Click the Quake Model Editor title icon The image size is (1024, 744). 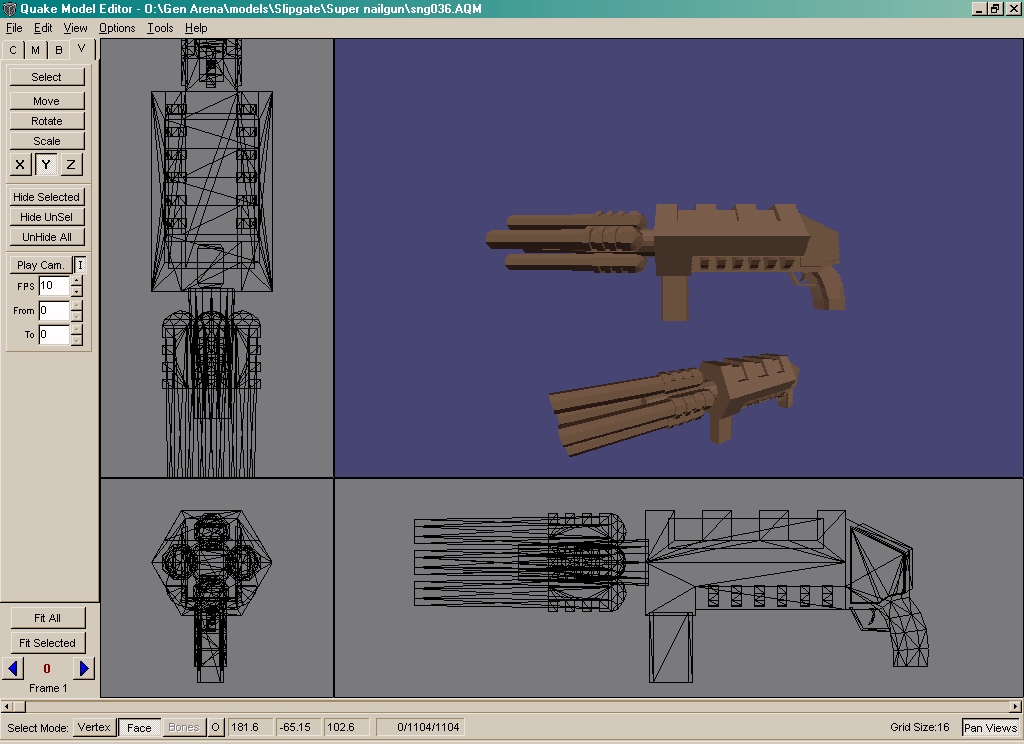click(x=9, y=8)
